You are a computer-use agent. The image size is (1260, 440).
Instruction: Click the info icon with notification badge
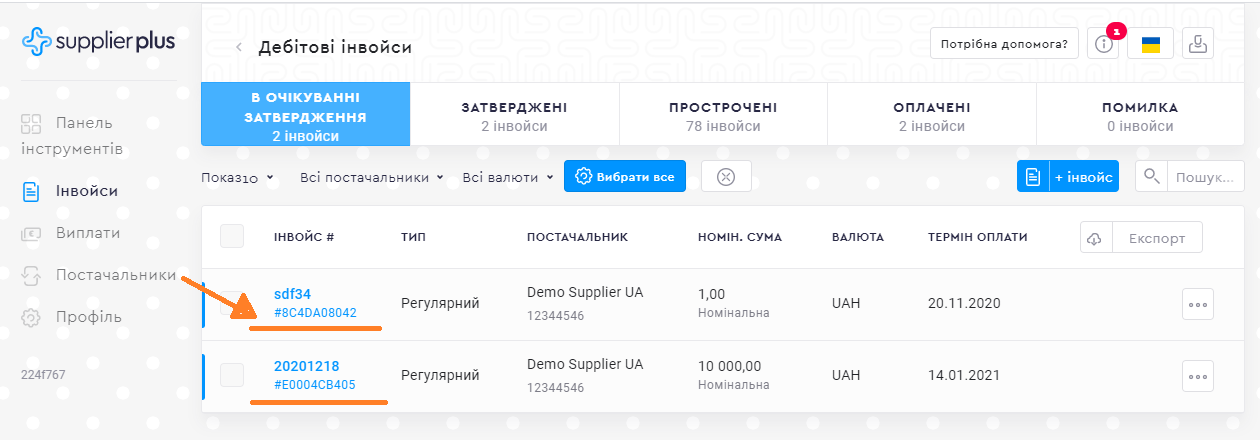tap(1103, 44)
